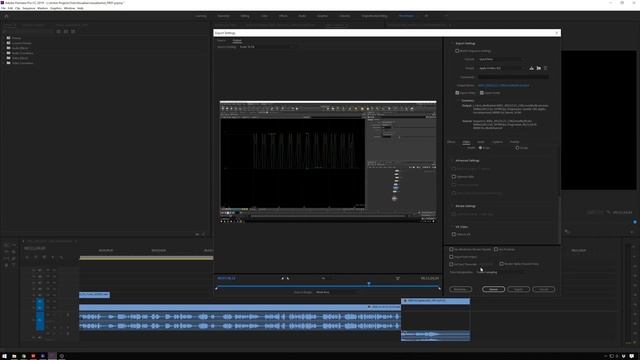Click the Set Out Point icon under preview
The height and width of the screenshot is (360, 640).
(288, 278)
